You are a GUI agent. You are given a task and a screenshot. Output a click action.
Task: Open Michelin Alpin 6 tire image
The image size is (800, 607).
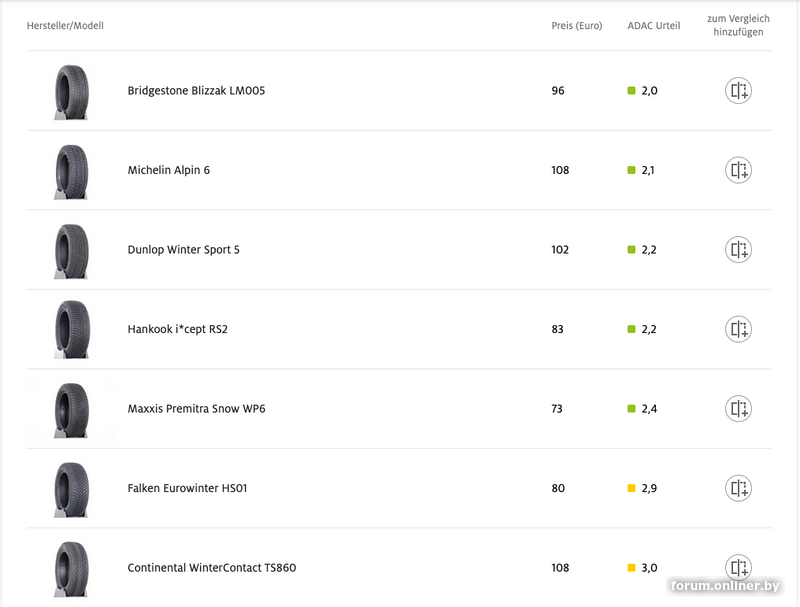[71, 171]
